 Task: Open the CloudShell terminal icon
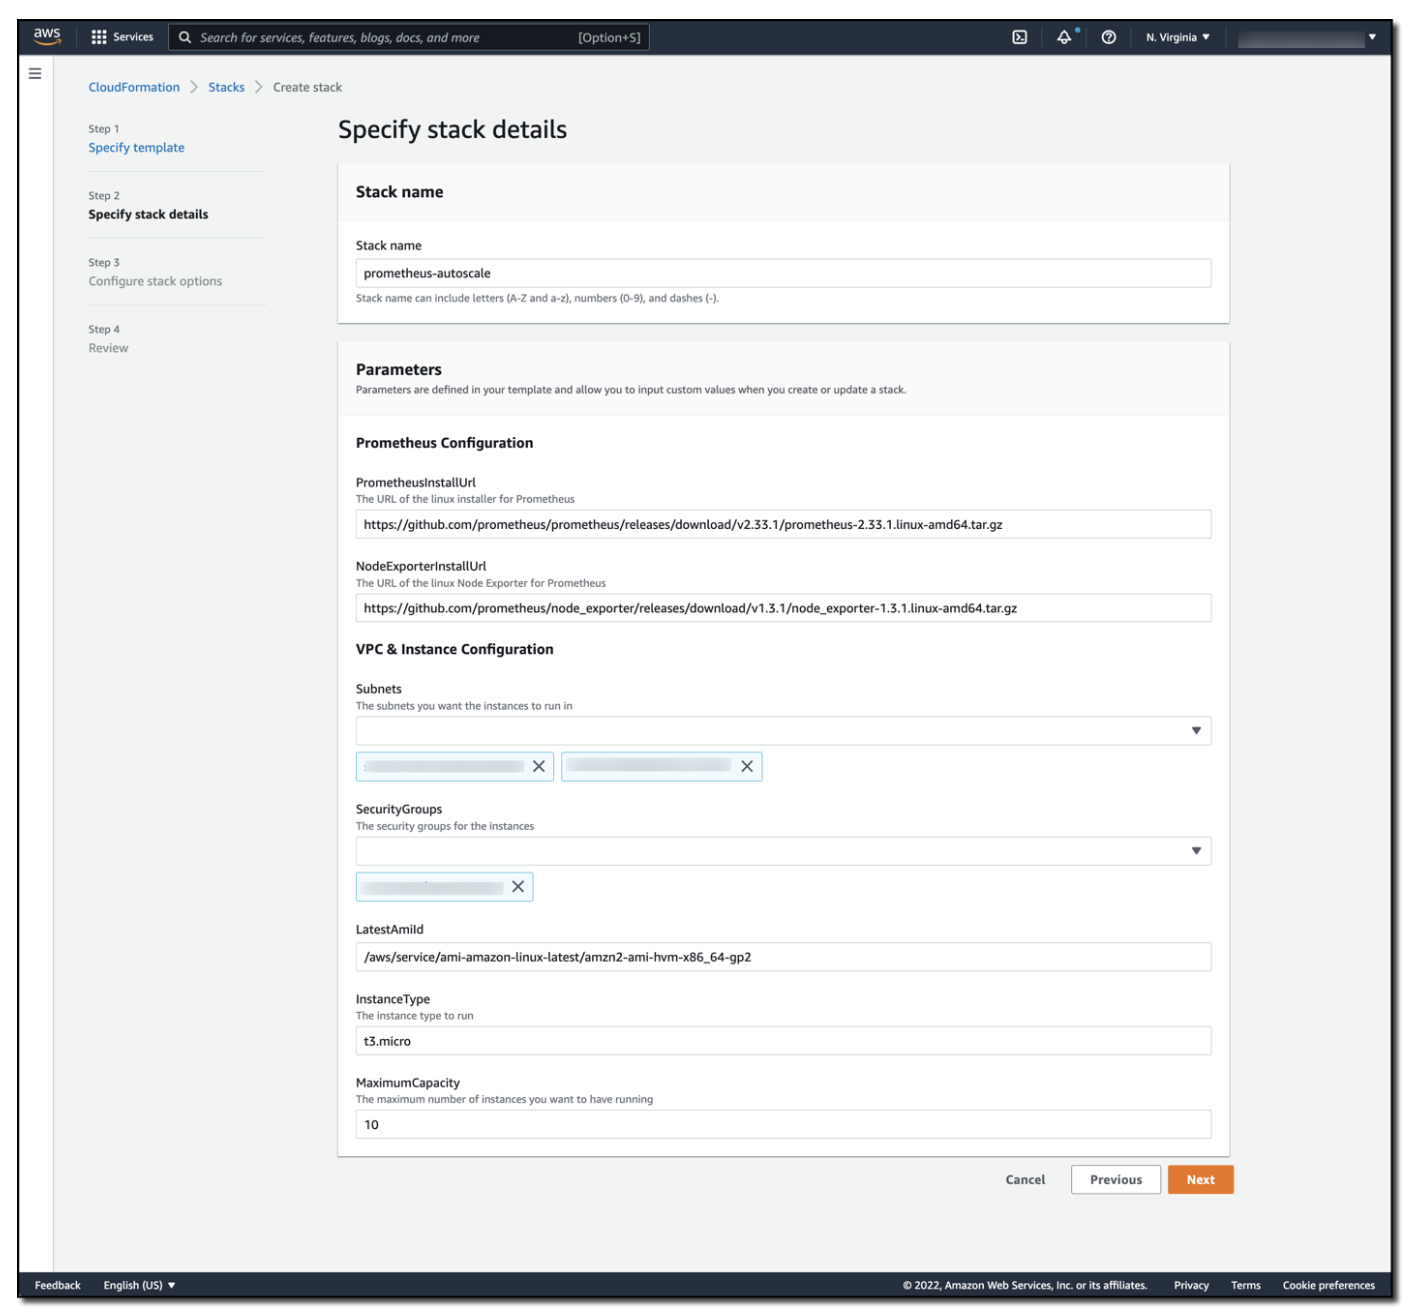pos(1019,37)
